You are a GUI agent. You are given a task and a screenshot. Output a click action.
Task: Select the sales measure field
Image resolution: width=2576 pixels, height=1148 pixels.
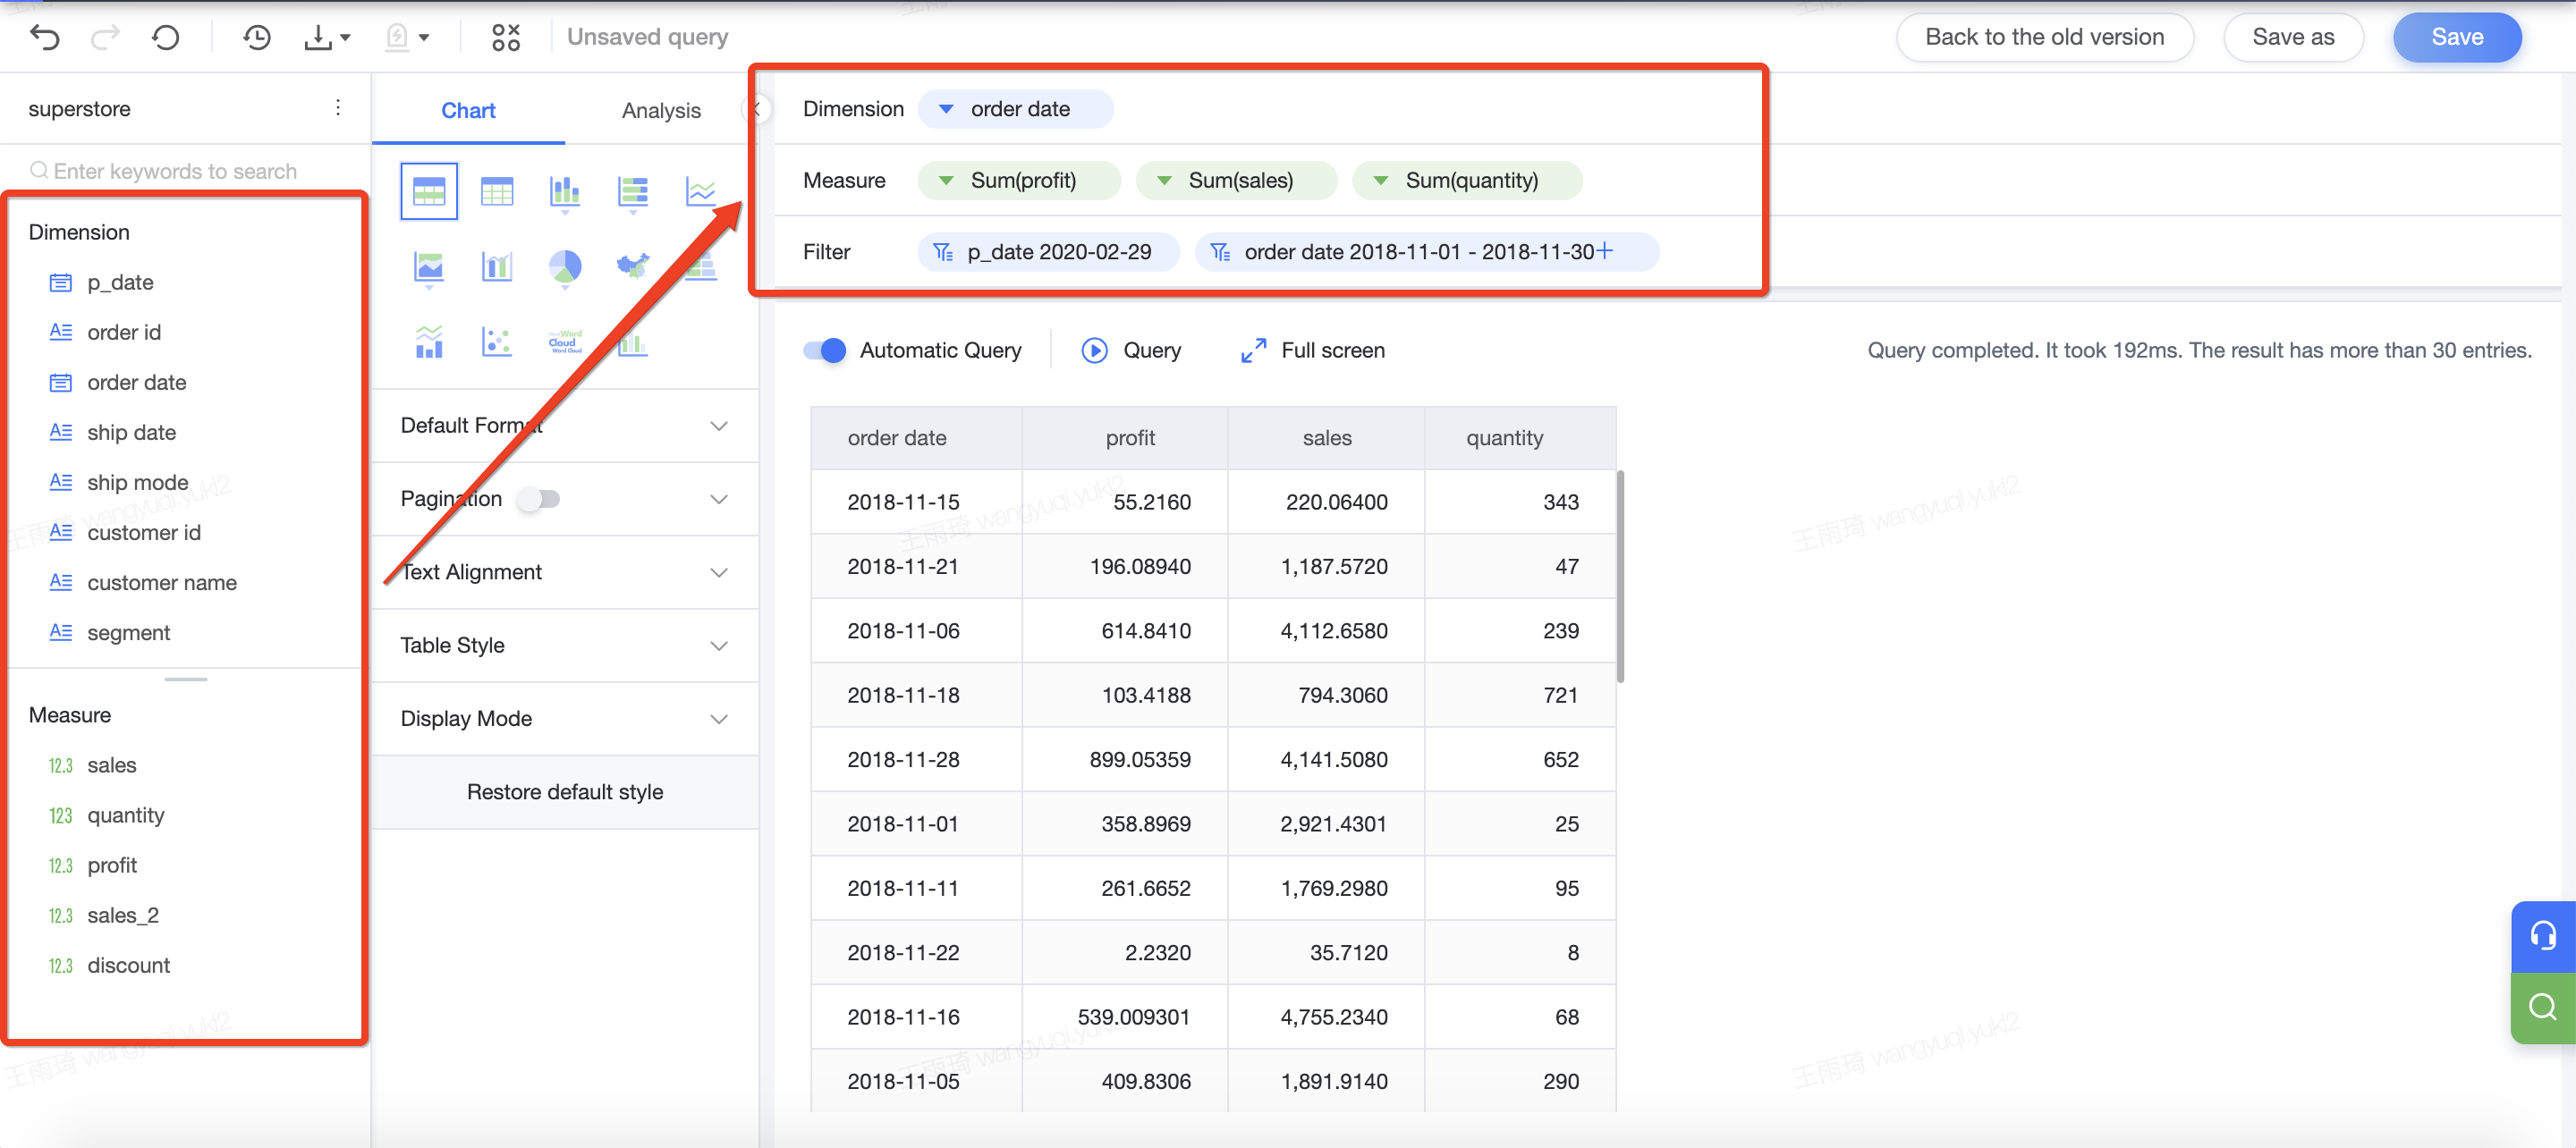111,765
